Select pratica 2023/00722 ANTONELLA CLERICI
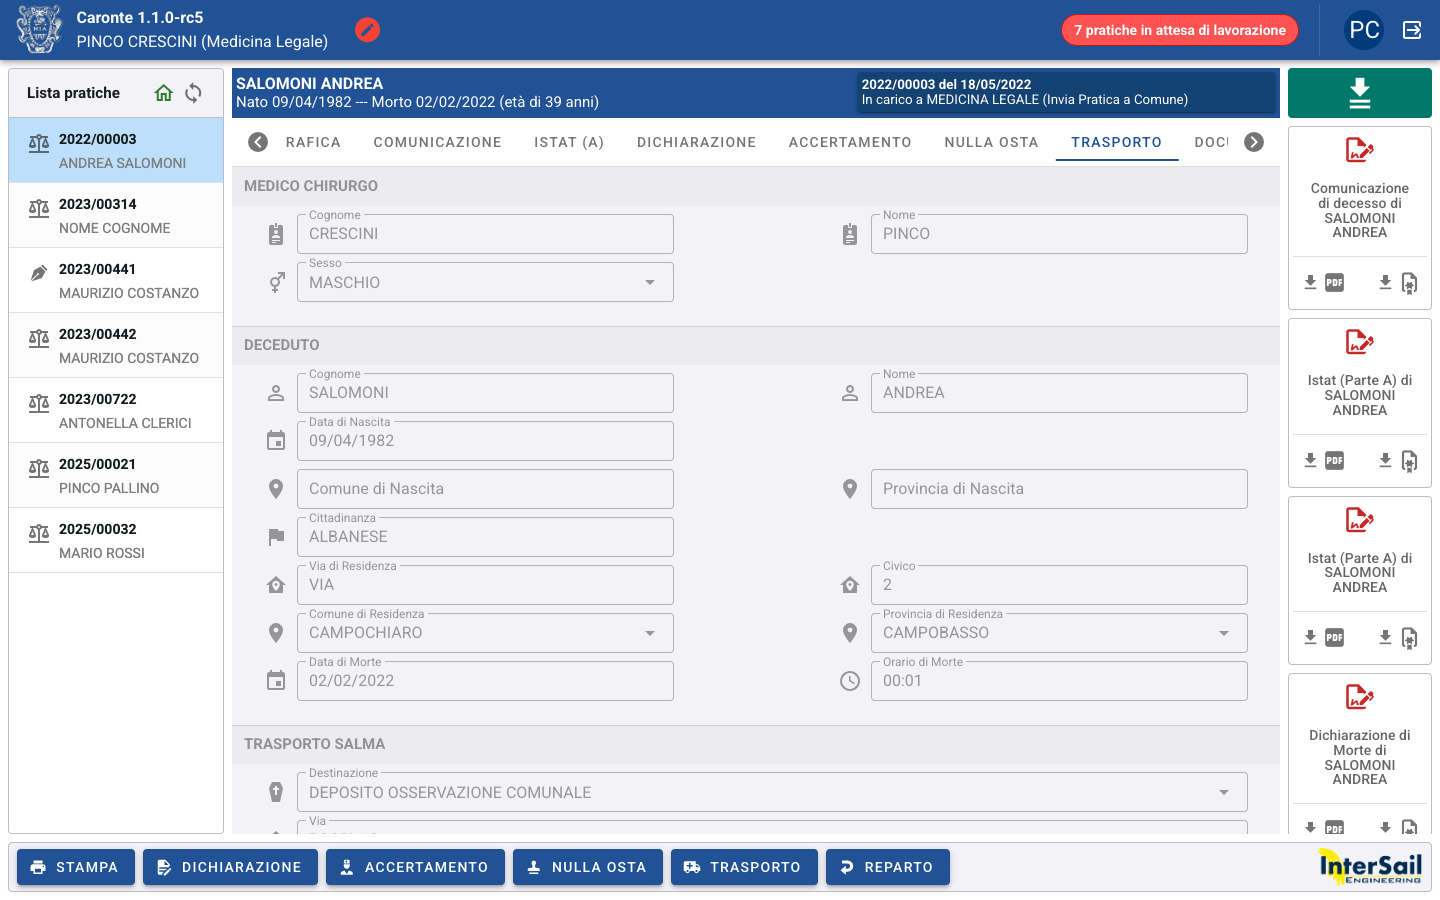This screenshot has width=1440, height=900. click(x=116, y=410)
